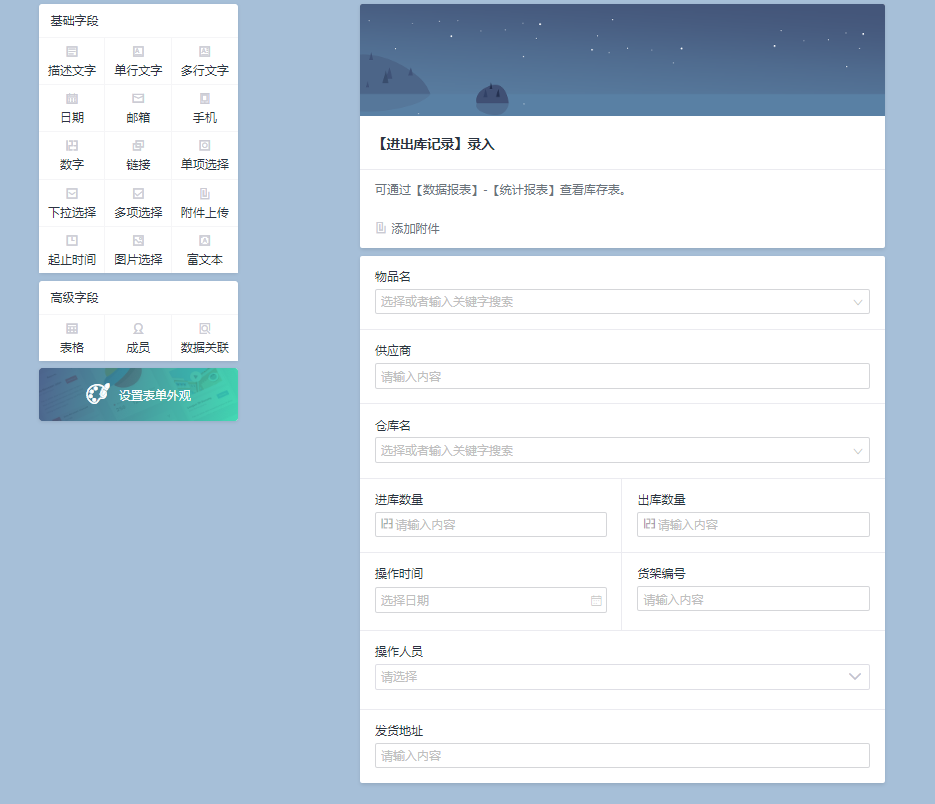
Task: Select the description text about 库存表
Action: [x=500, y=190]
